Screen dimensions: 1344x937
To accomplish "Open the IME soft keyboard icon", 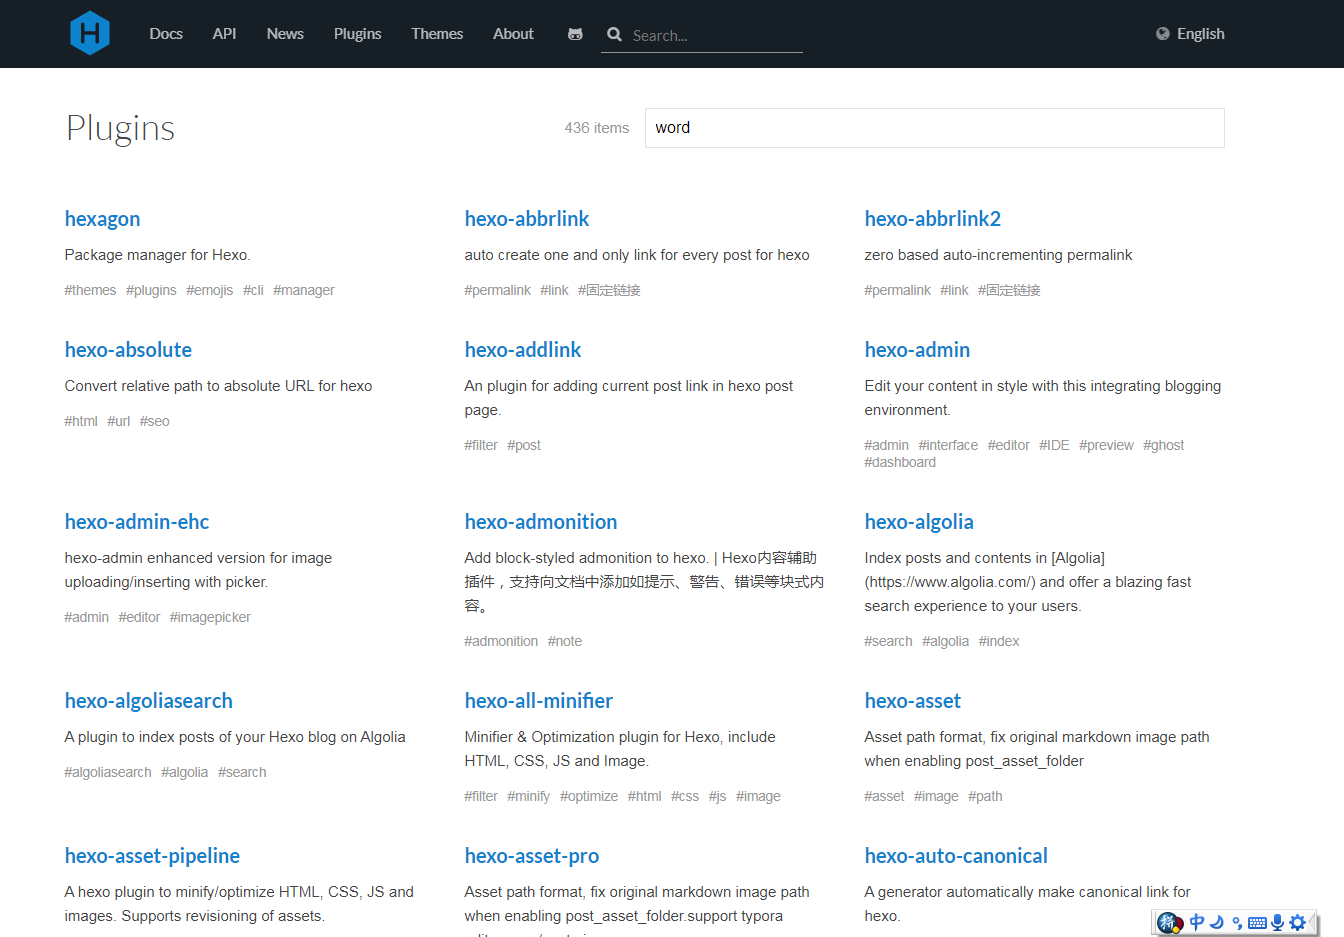I will (x=1258, y=923).
